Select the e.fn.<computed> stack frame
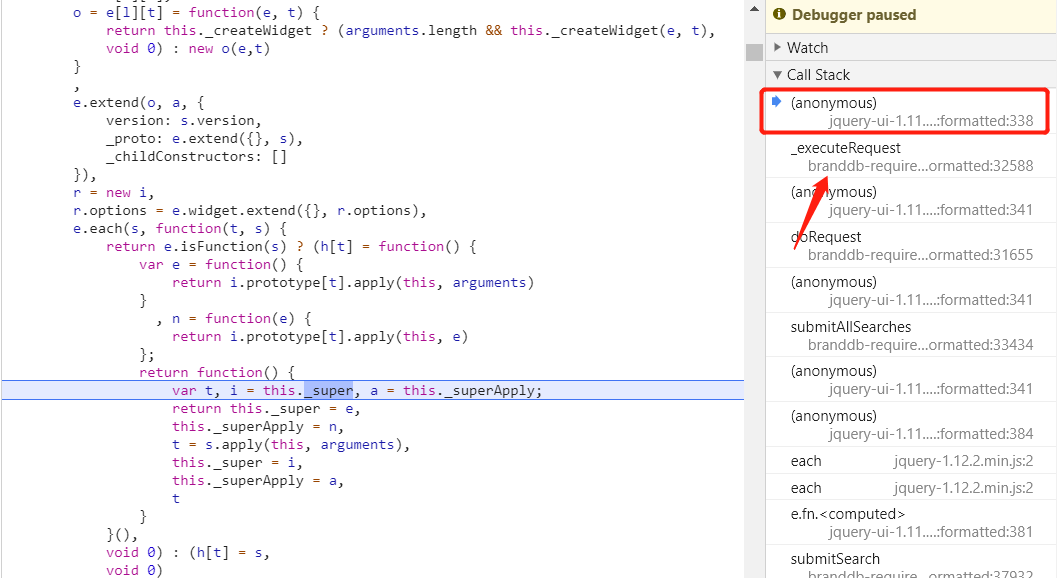The image size is (1057, 578). pyautogui.click(x=848, y=514)
